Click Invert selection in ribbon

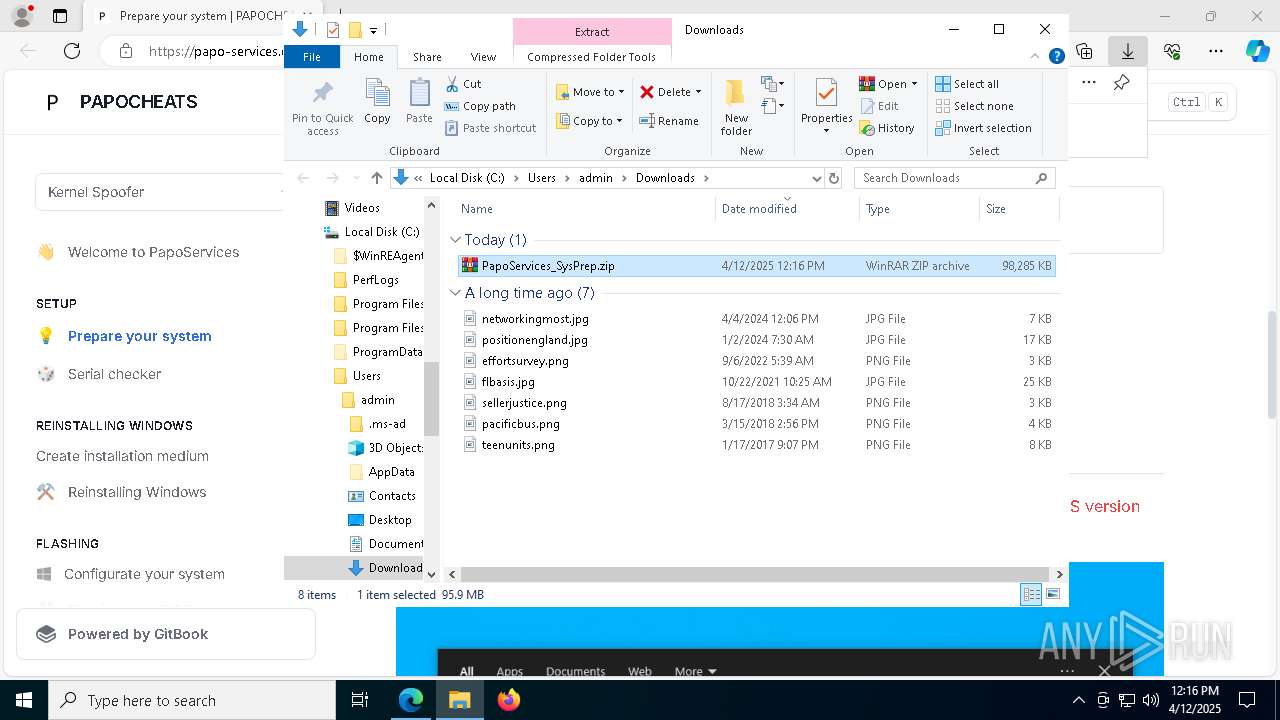coord(983,128)
